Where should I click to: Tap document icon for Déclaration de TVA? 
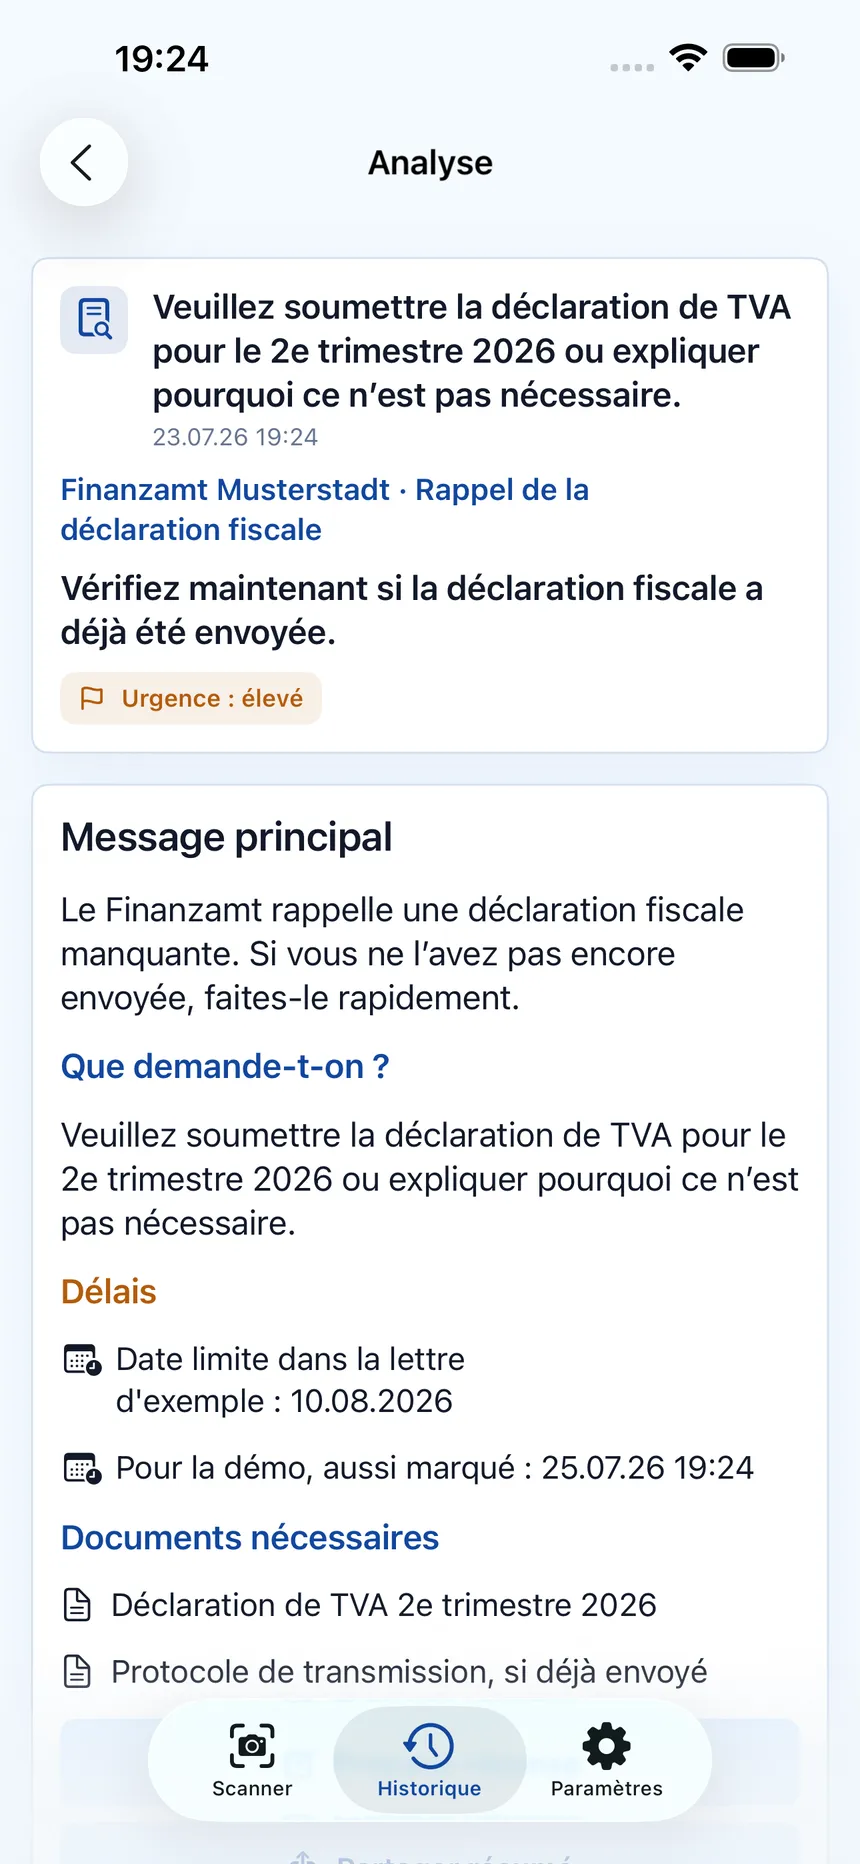[77, 1605]
